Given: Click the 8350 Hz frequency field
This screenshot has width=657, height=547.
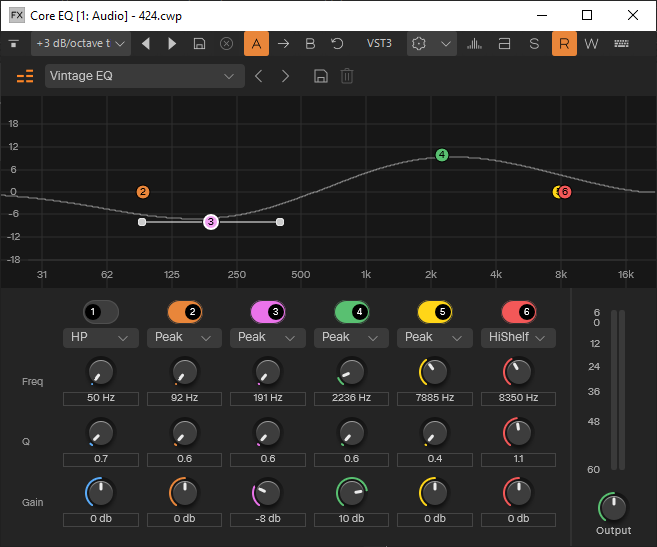Looking at the screenshot, I should [518, 398].
